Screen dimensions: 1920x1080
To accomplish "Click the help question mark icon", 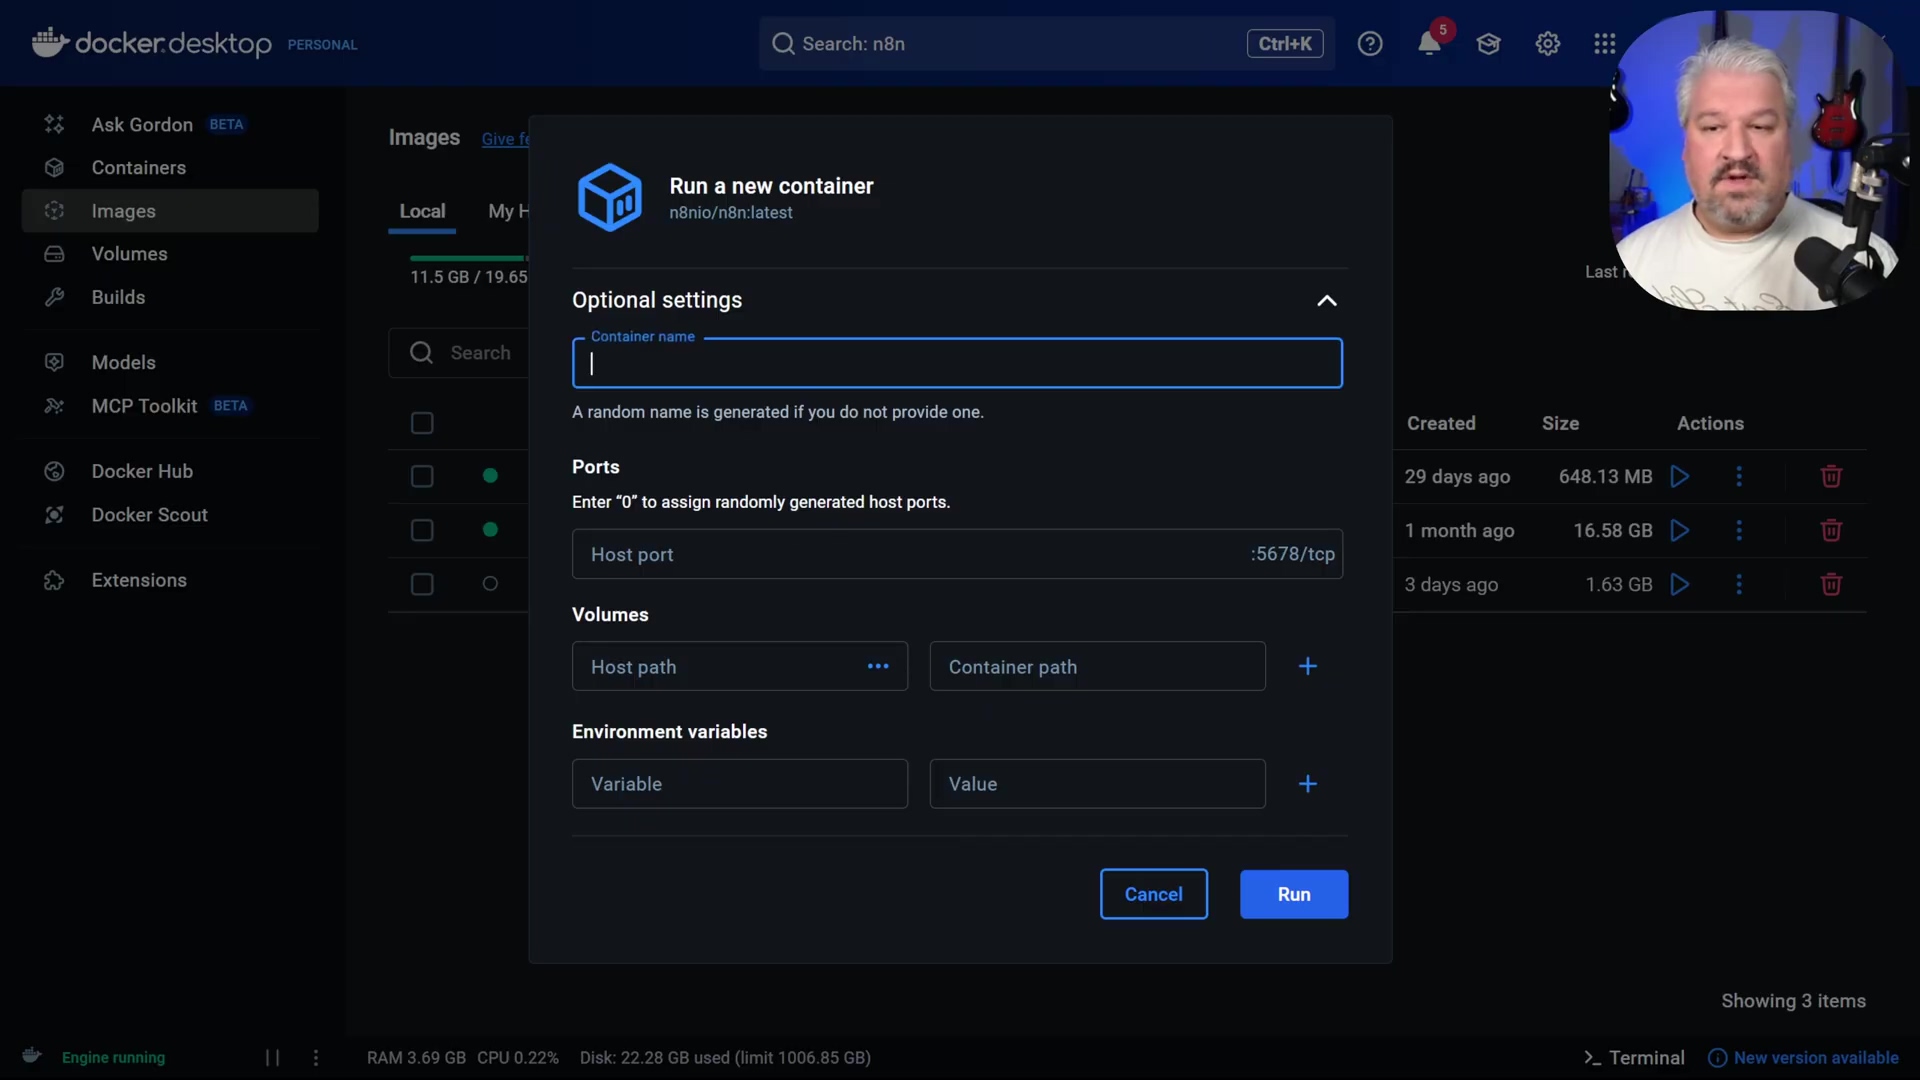I will [x=1370, y=44].
